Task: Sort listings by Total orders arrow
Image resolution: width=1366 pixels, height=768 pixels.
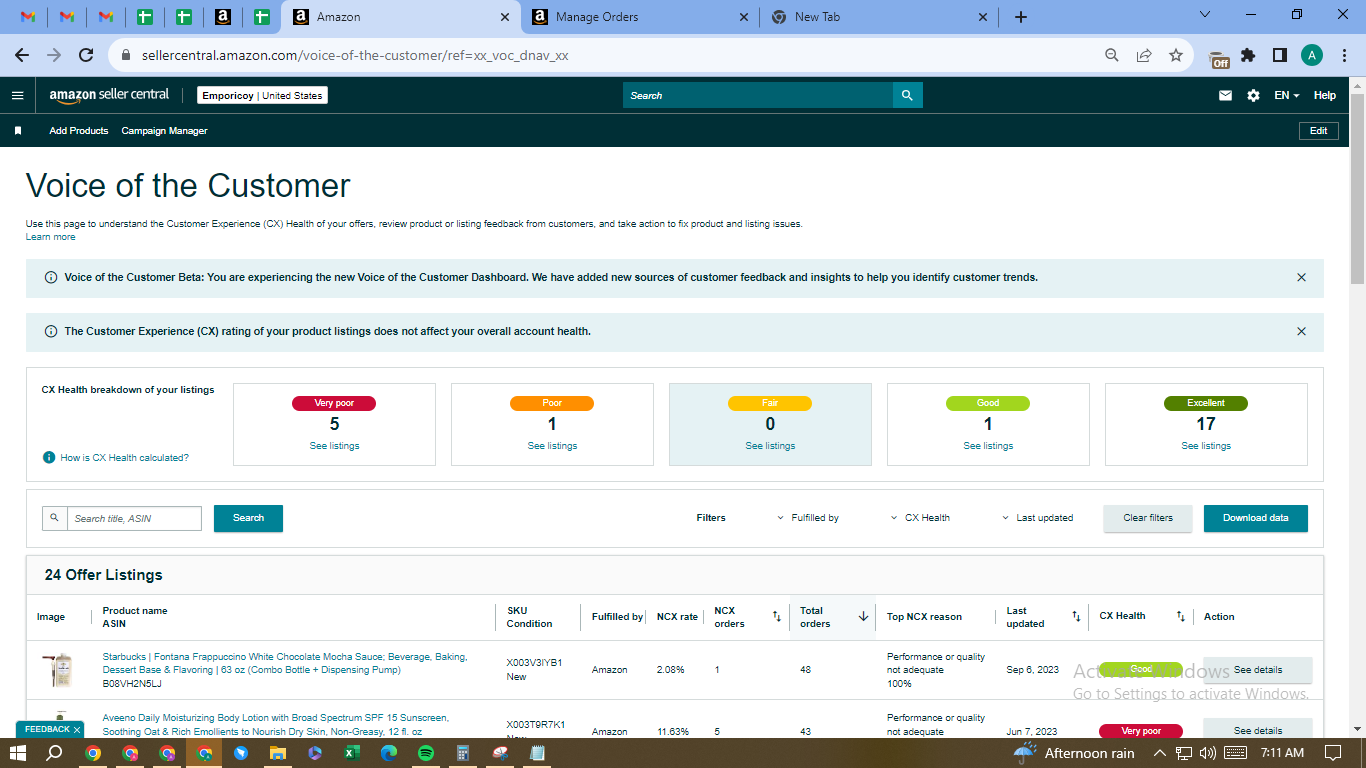Action: click(x=863, y=617)
